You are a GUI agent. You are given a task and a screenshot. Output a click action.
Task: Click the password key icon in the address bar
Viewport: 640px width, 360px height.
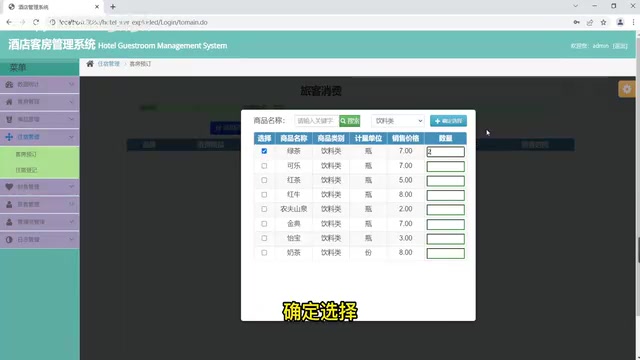click(x=576, y=22)
